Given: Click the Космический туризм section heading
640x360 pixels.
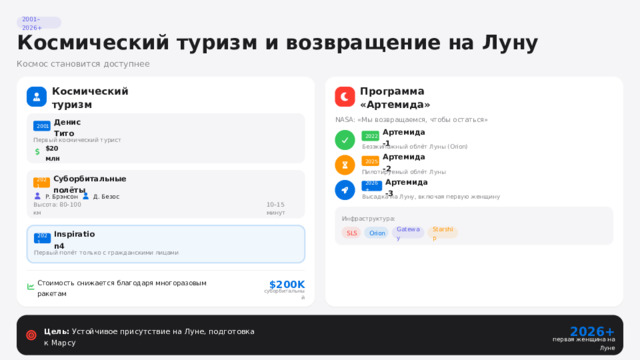Looking at the screenshot, I should pyautogui.click(x=90, y=98).
